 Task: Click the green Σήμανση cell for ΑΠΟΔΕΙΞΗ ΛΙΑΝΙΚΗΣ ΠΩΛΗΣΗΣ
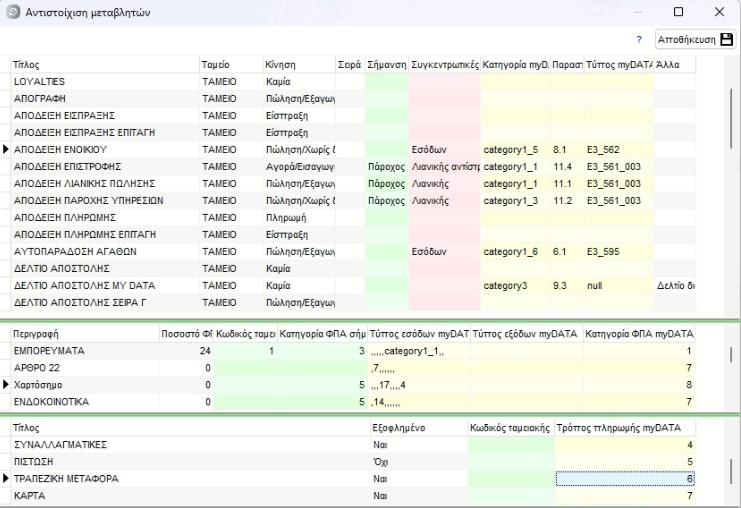point(386,183)
